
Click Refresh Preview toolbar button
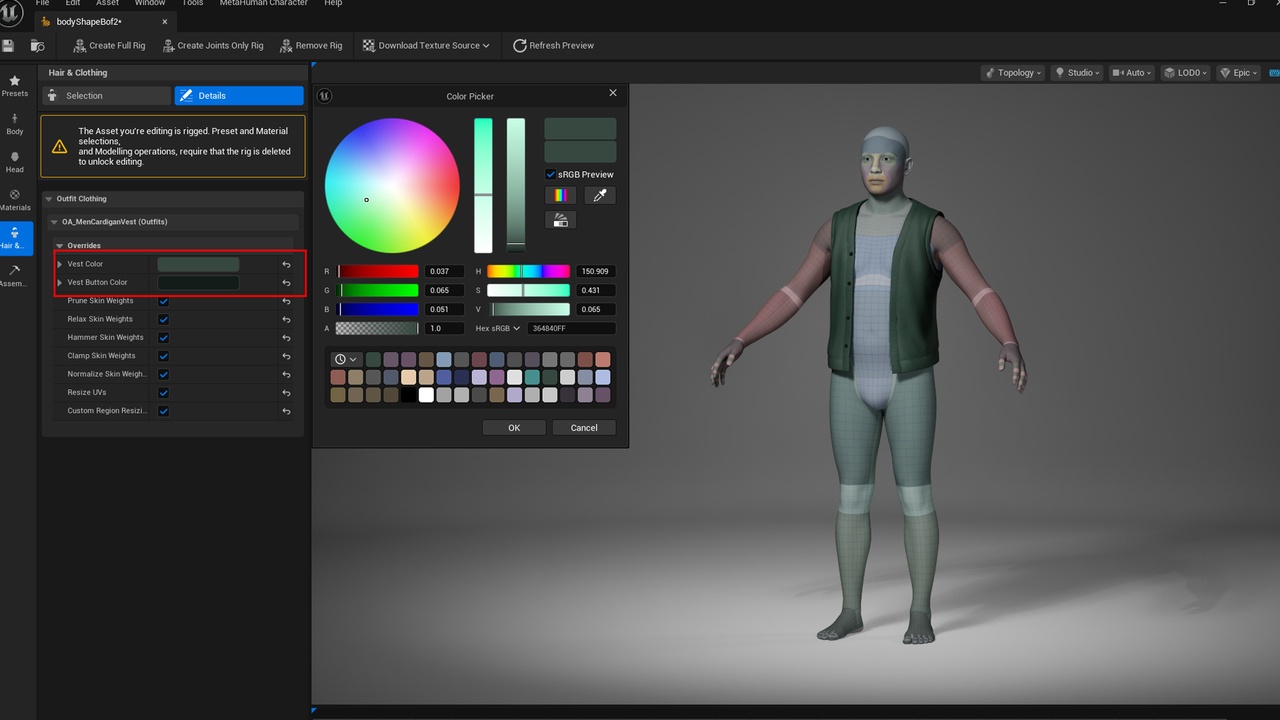[553, 45]
